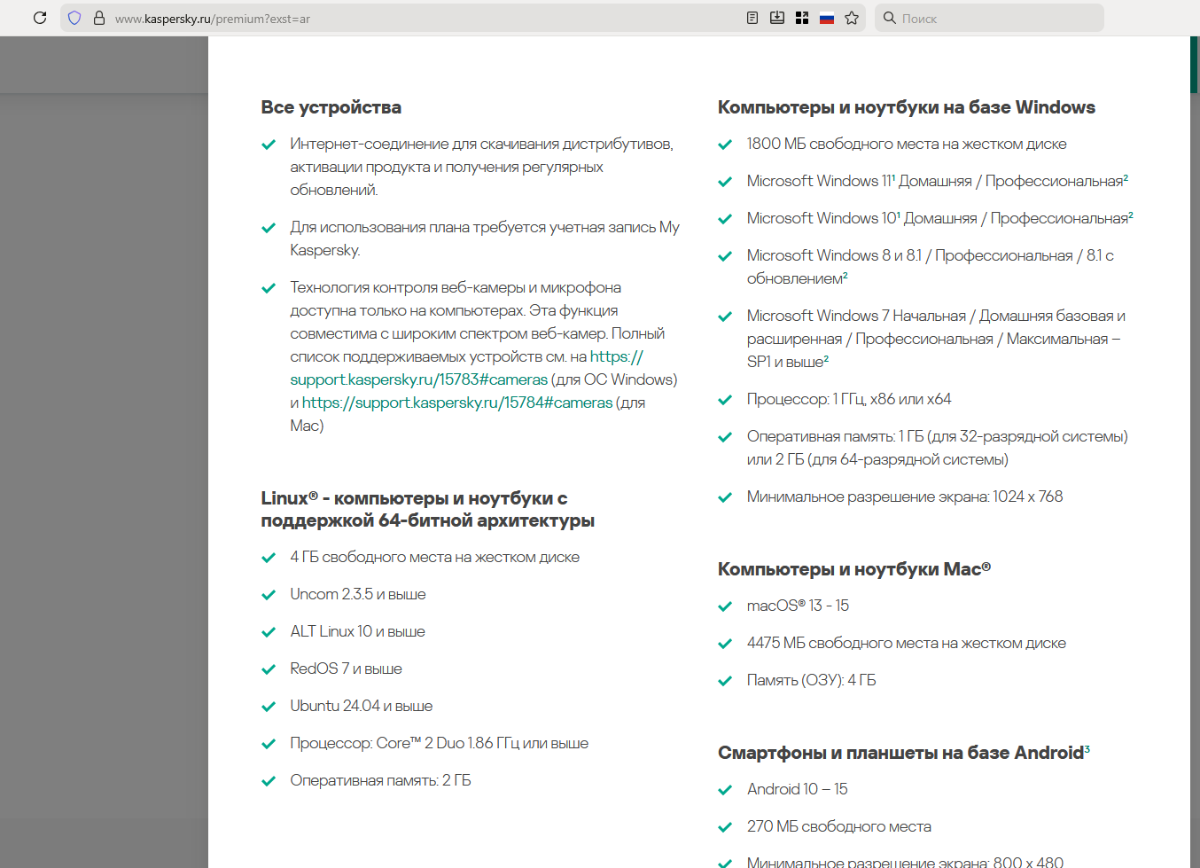The height and width of the screenshot is (868, 1200).
Task: Open the tracking protection shield icon
Action: click(x=74, y=18)
